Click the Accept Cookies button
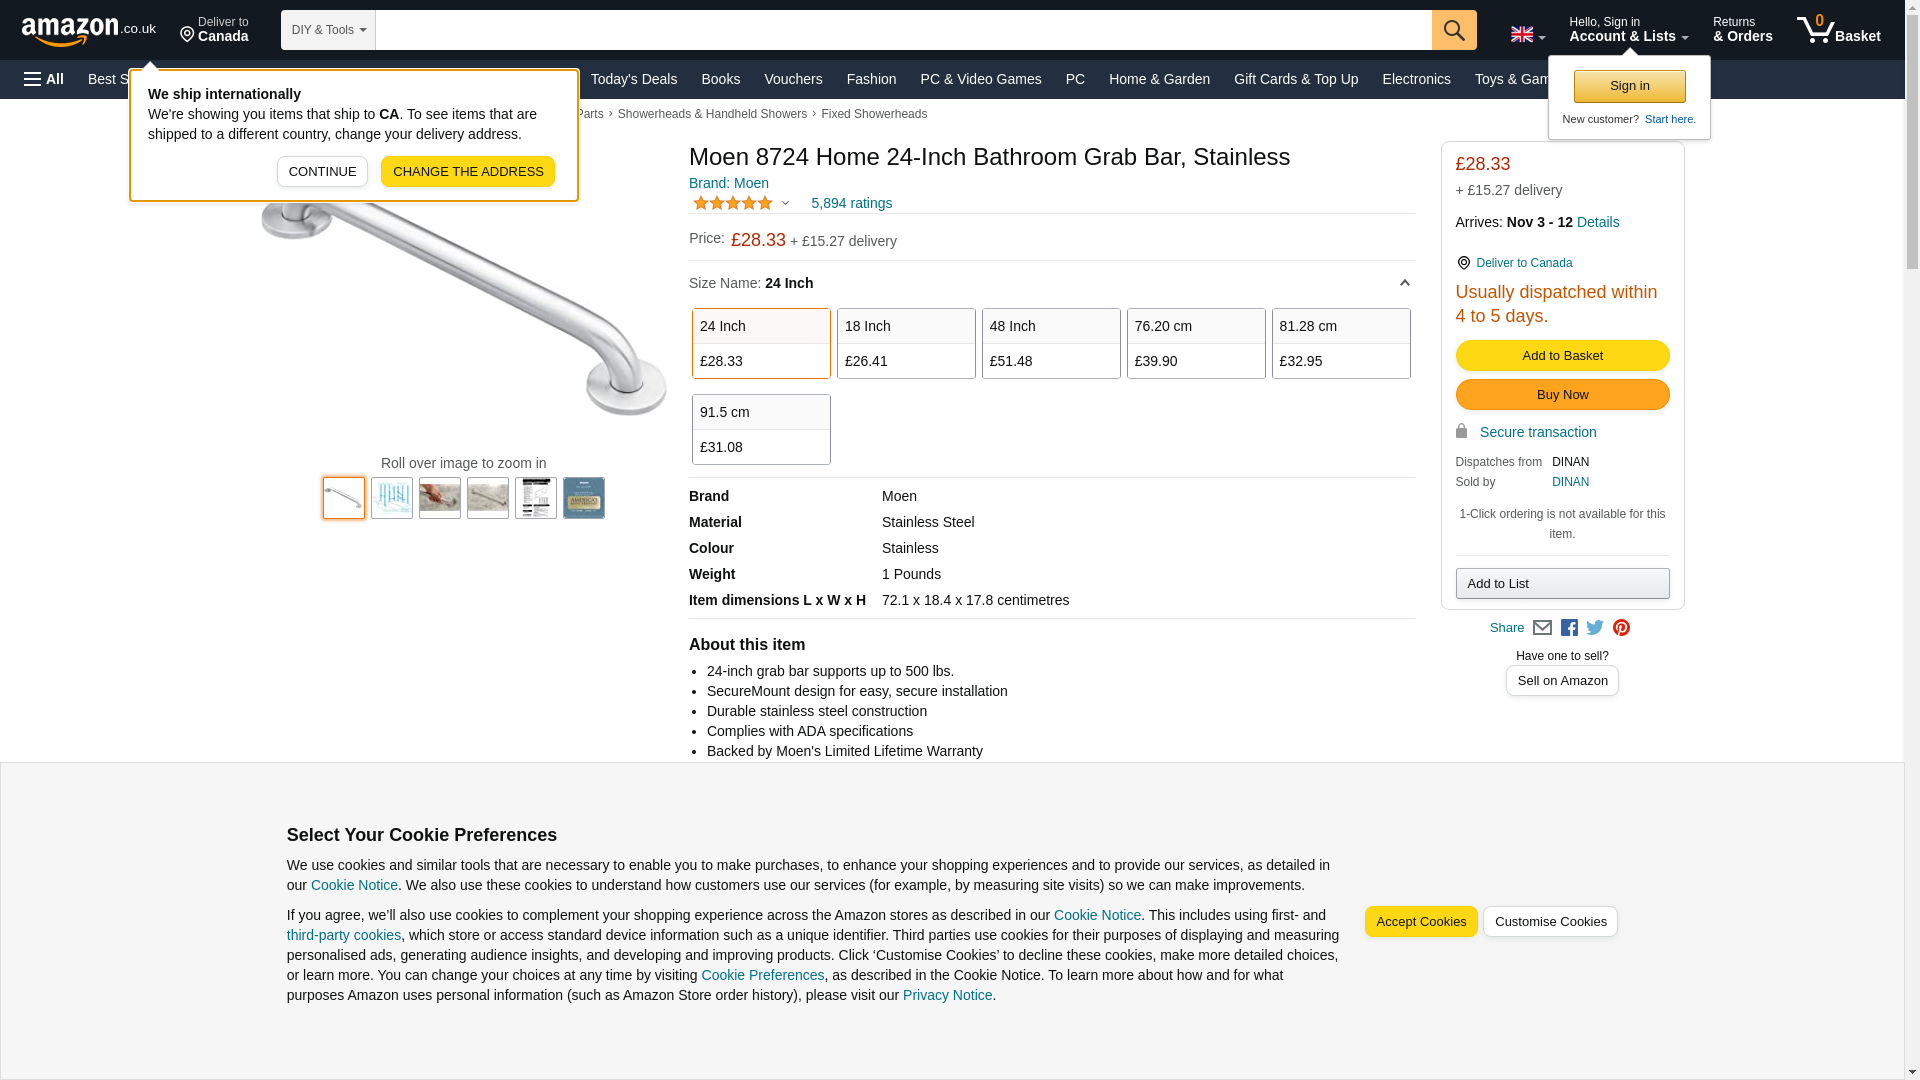1920x1080 pixels. (1420, 921)
